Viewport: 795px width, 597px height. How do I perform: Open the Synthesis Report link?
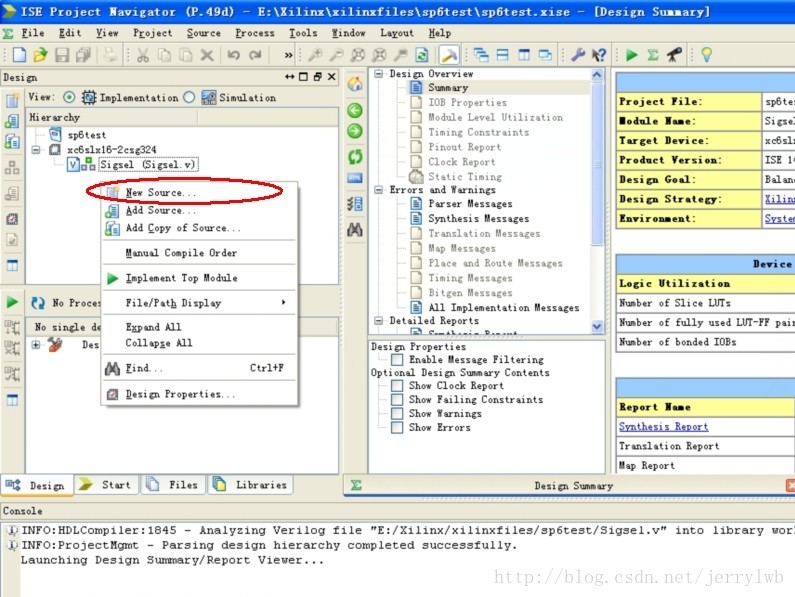pos(663,427)
